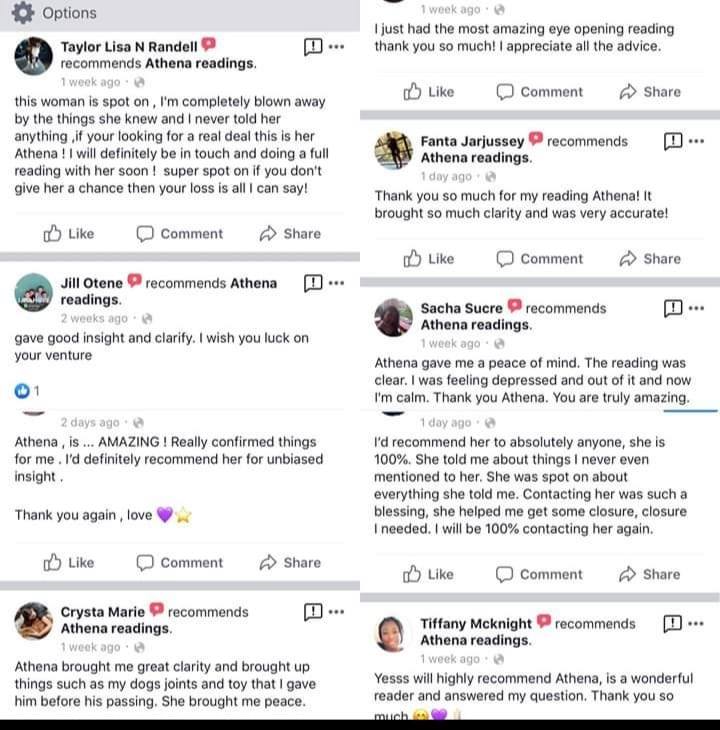Click Crysta Marie's profile name

click(x=102, y=612)
